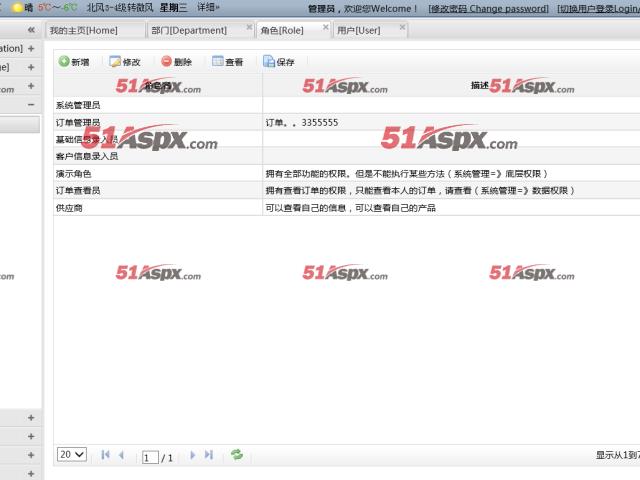Viewport: 640px width, 480px height.
Task: Go to first page in pager
Action: [x=105, y=455]
